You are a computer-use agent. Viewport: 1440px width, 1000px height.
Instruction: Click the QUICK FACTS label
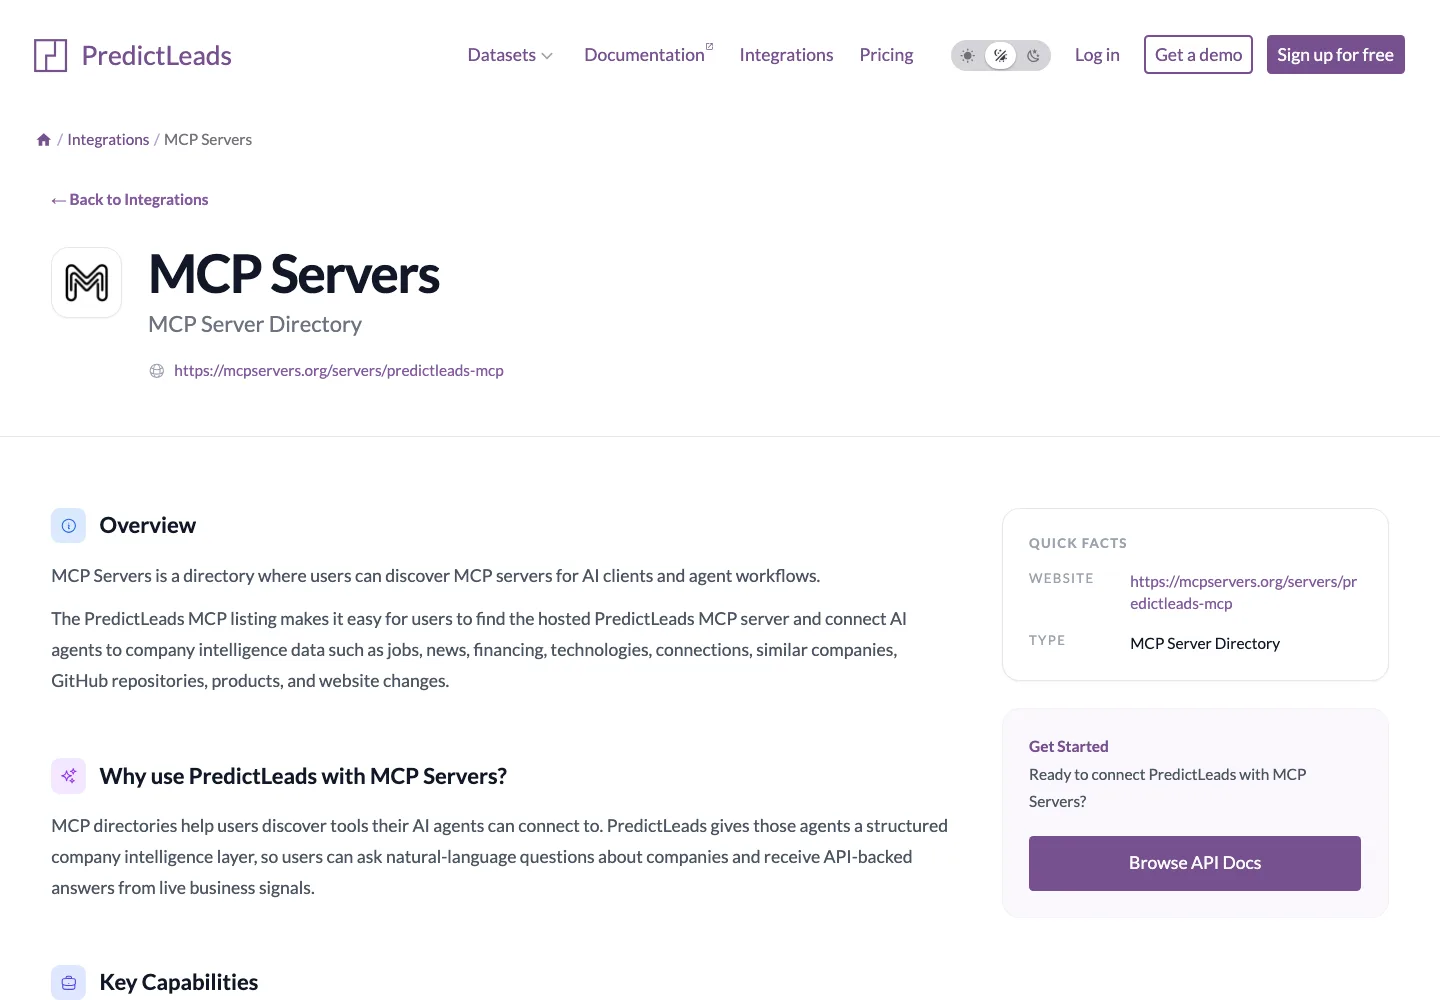tap(1078, 543)
